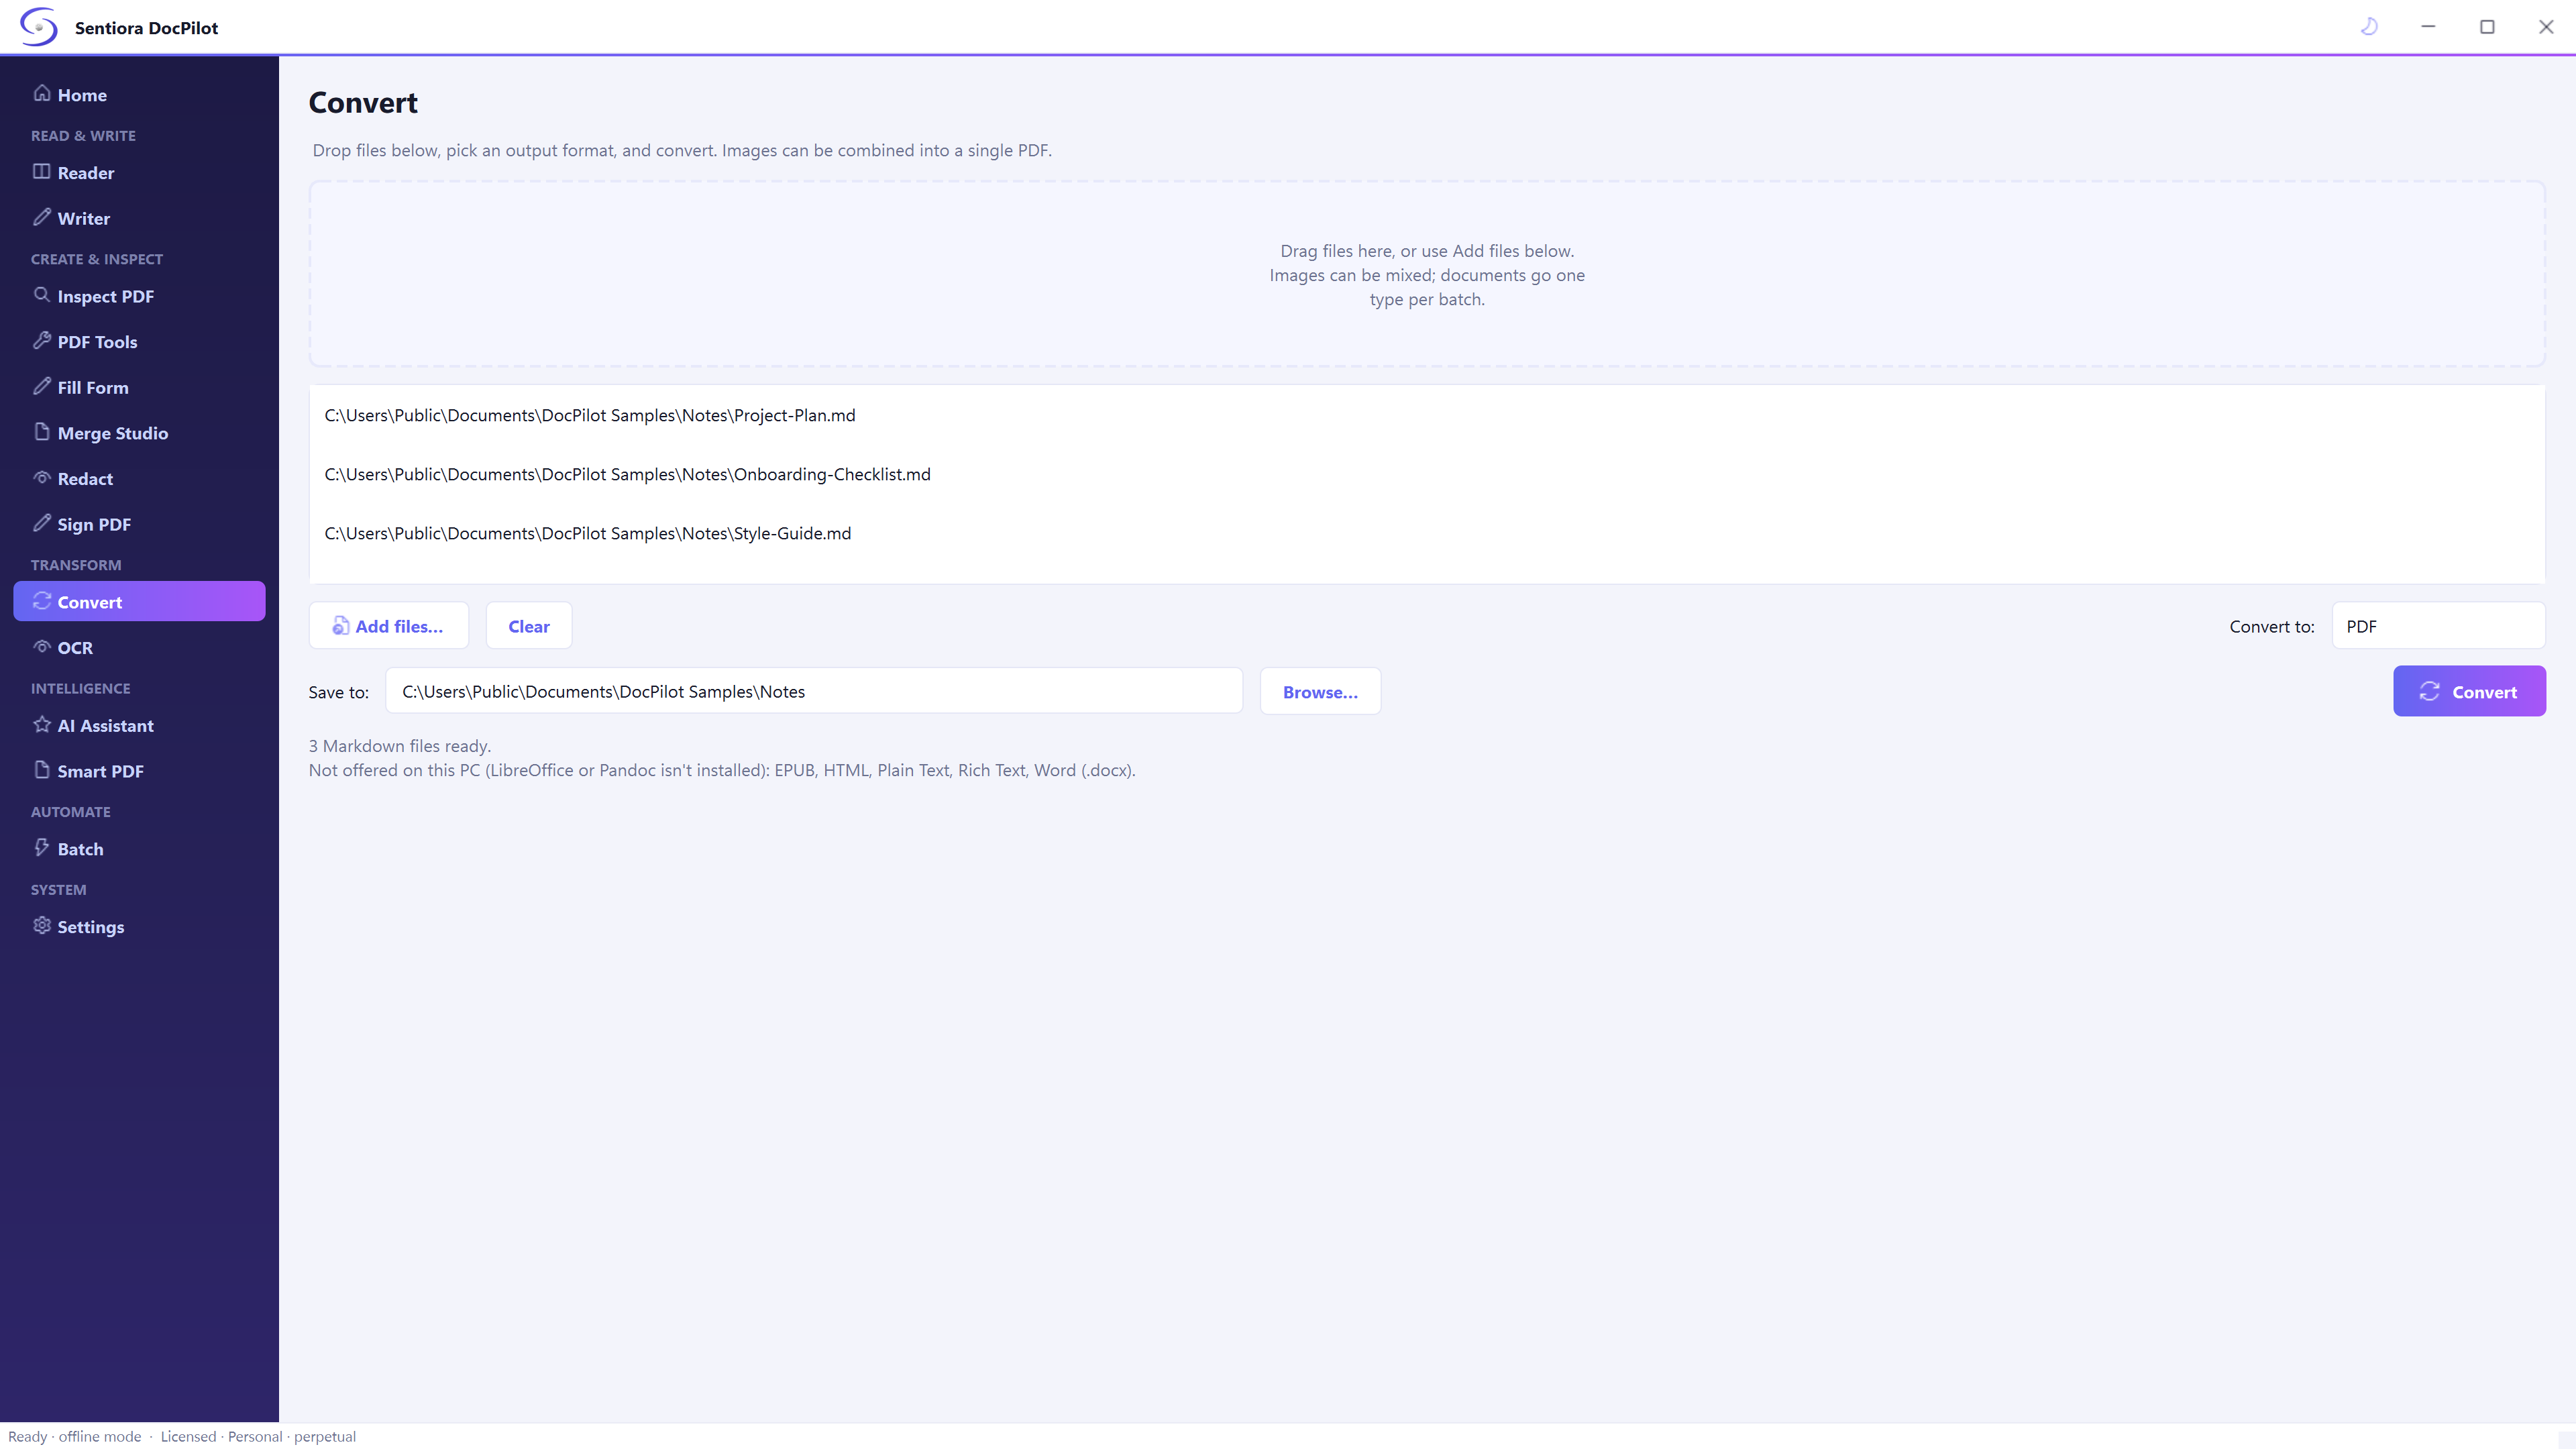Open the Home page icon
The image size is (2576, 1449).
tap(42, 94)
